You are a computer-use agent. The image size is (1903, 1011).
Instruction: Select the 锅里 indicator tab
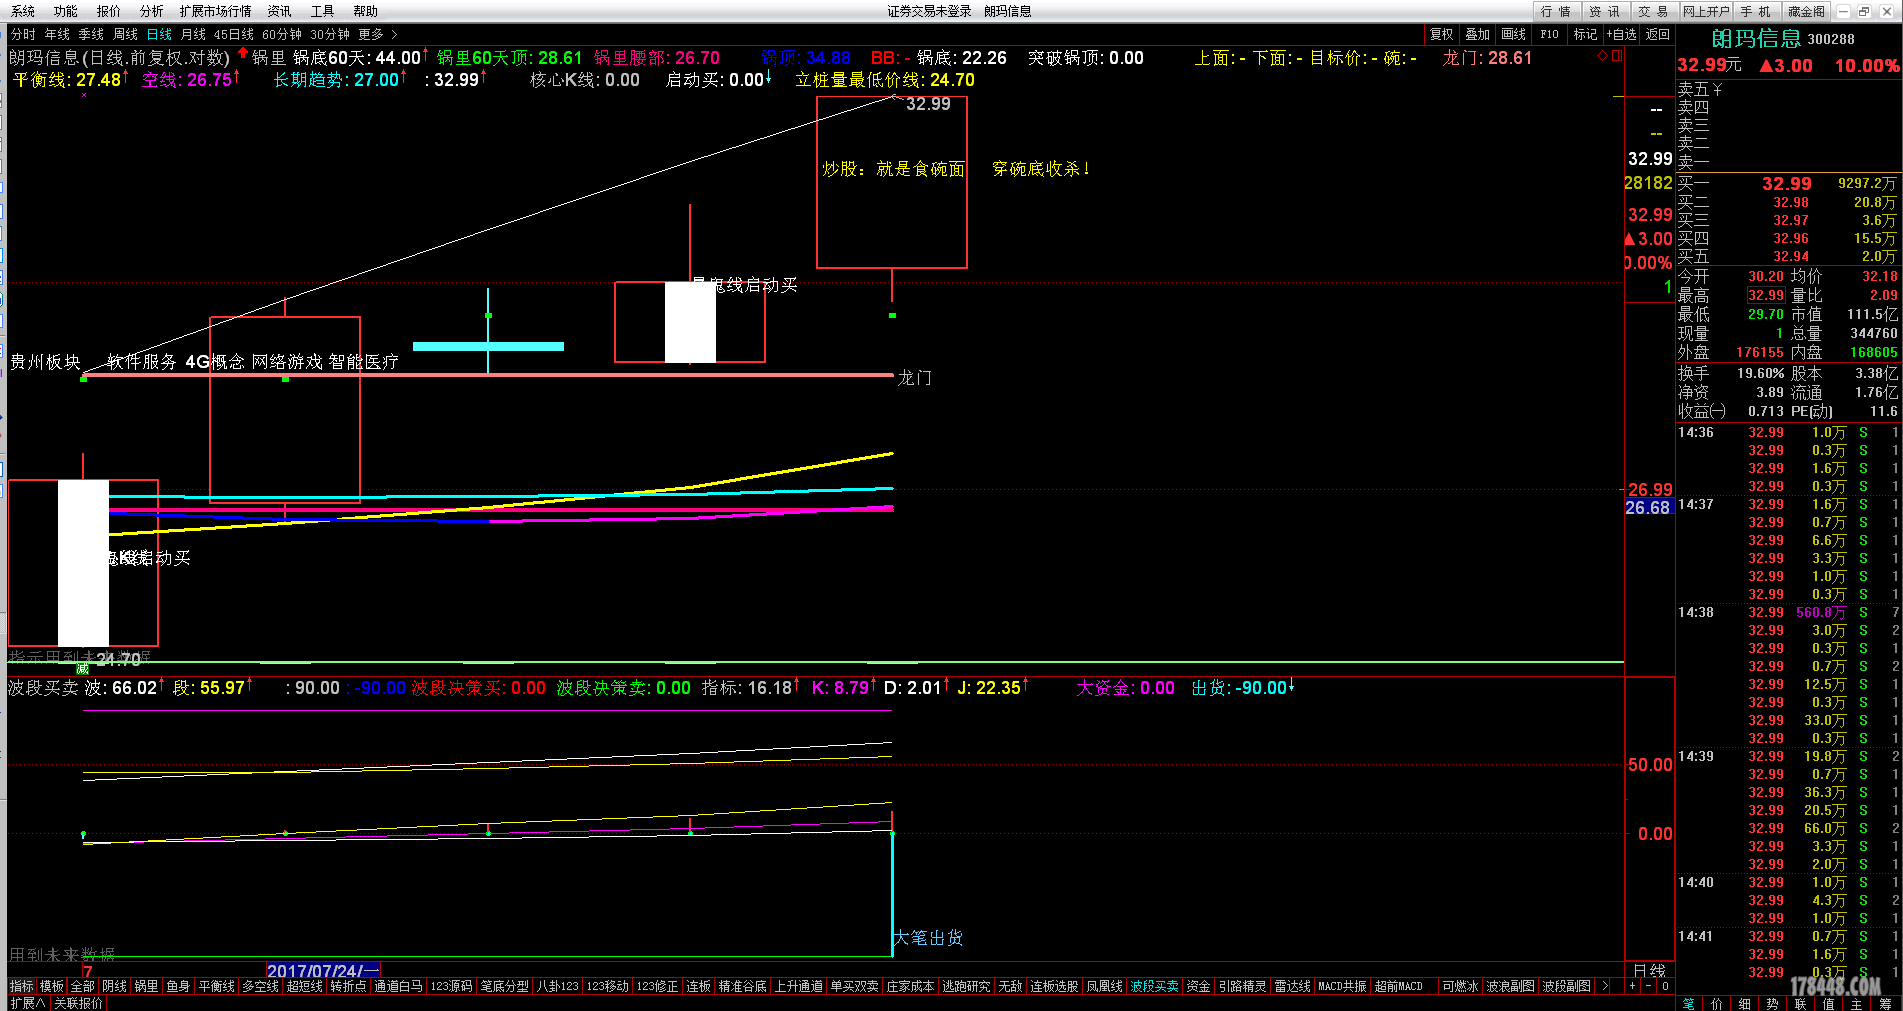tap(146, 986)
